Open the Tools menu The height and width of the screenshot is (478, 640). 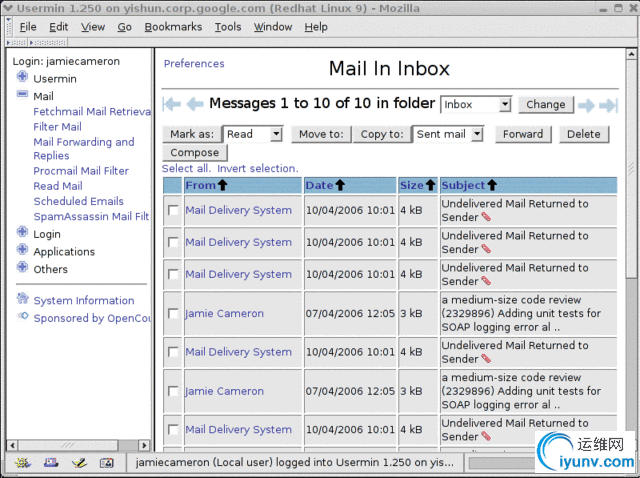pyautogui.click(x=228, y=27)
